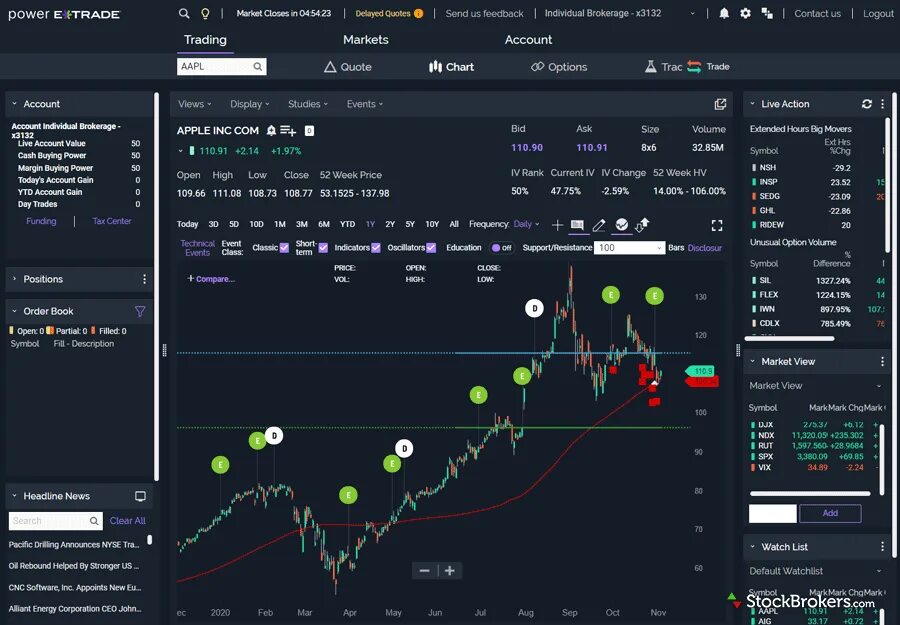Add AAPL to a list using the list-plus icon
The image size is (900, 625).
point(289,131)
